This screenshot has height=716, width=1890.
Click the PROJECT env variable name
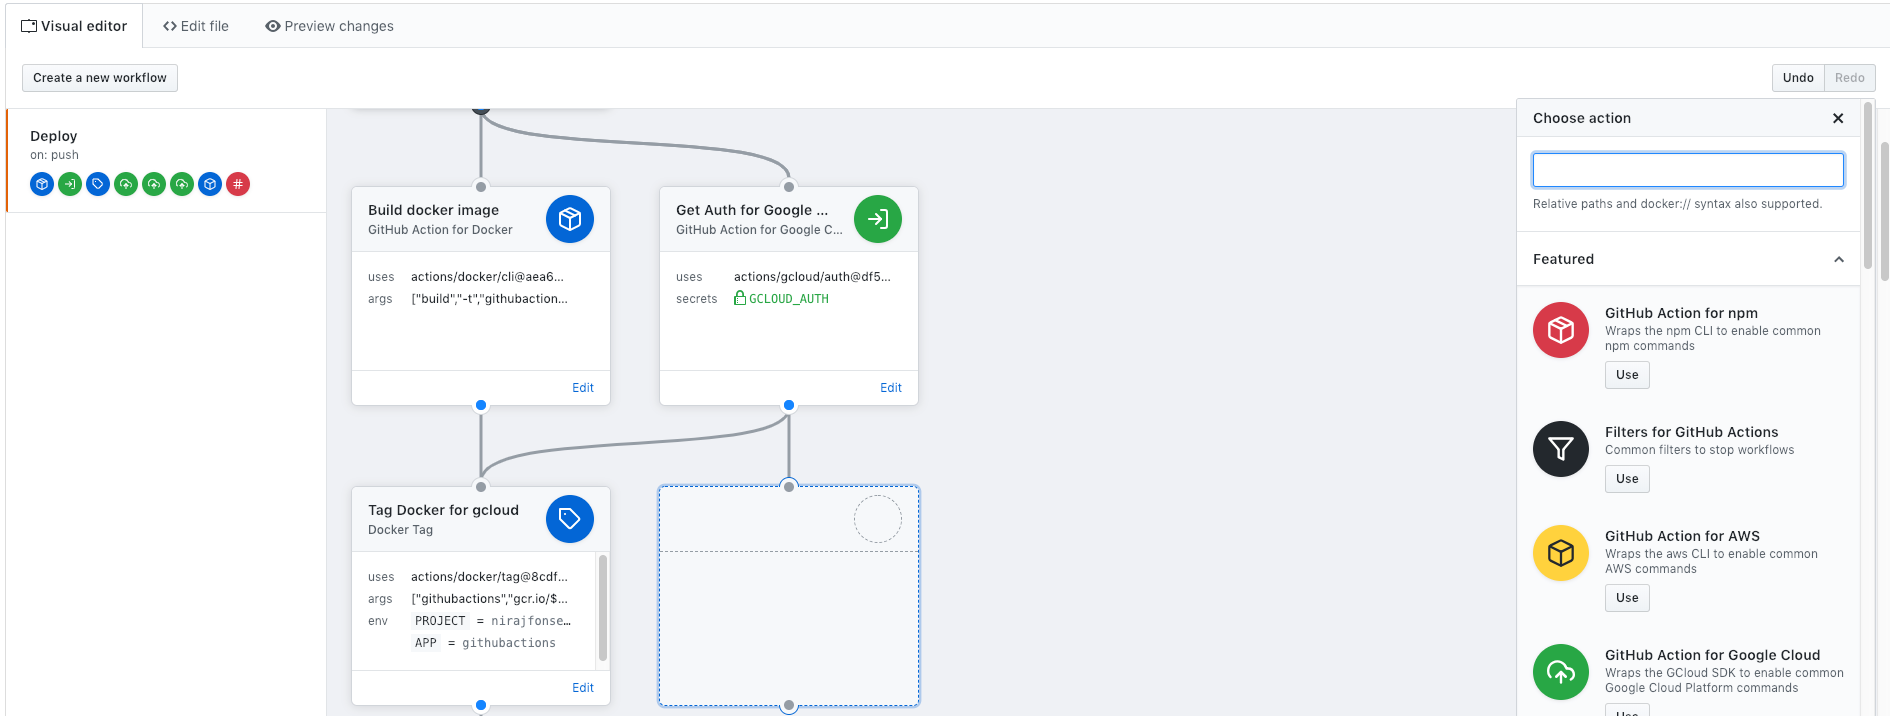coord(440,621)
